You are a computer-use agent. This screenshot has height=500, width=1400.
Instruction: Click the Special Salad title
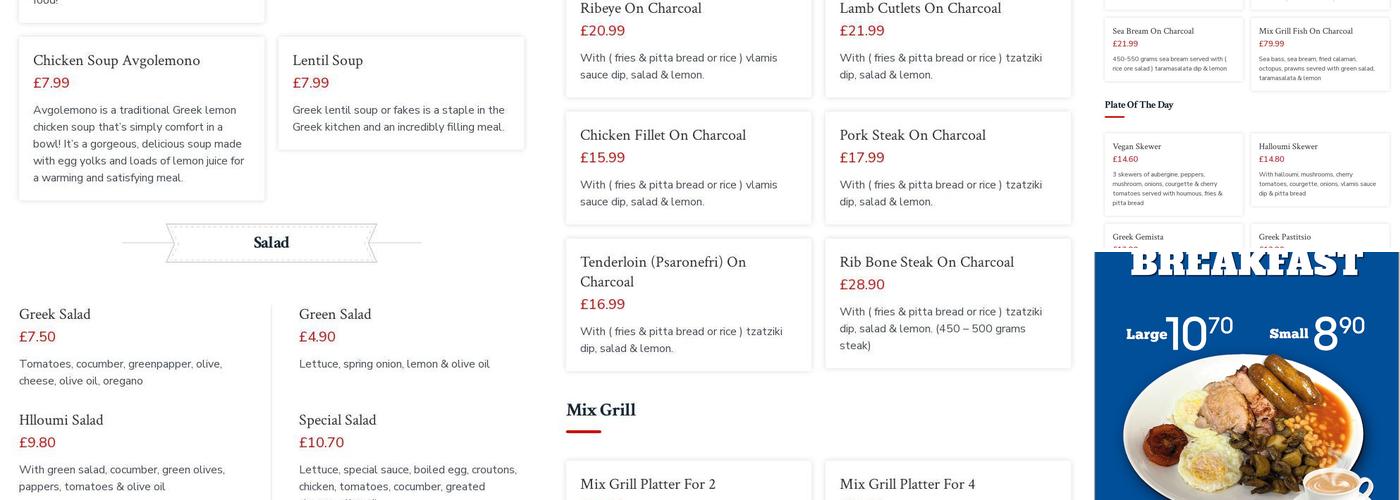pos(337,421)
